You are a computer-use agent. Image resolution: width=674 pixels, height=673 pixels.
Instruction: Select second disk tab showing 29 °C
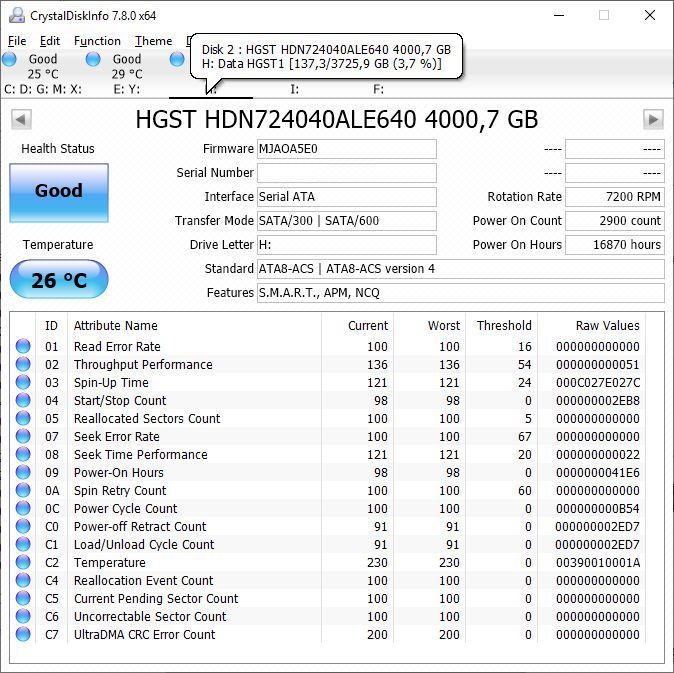click(126, 73)
